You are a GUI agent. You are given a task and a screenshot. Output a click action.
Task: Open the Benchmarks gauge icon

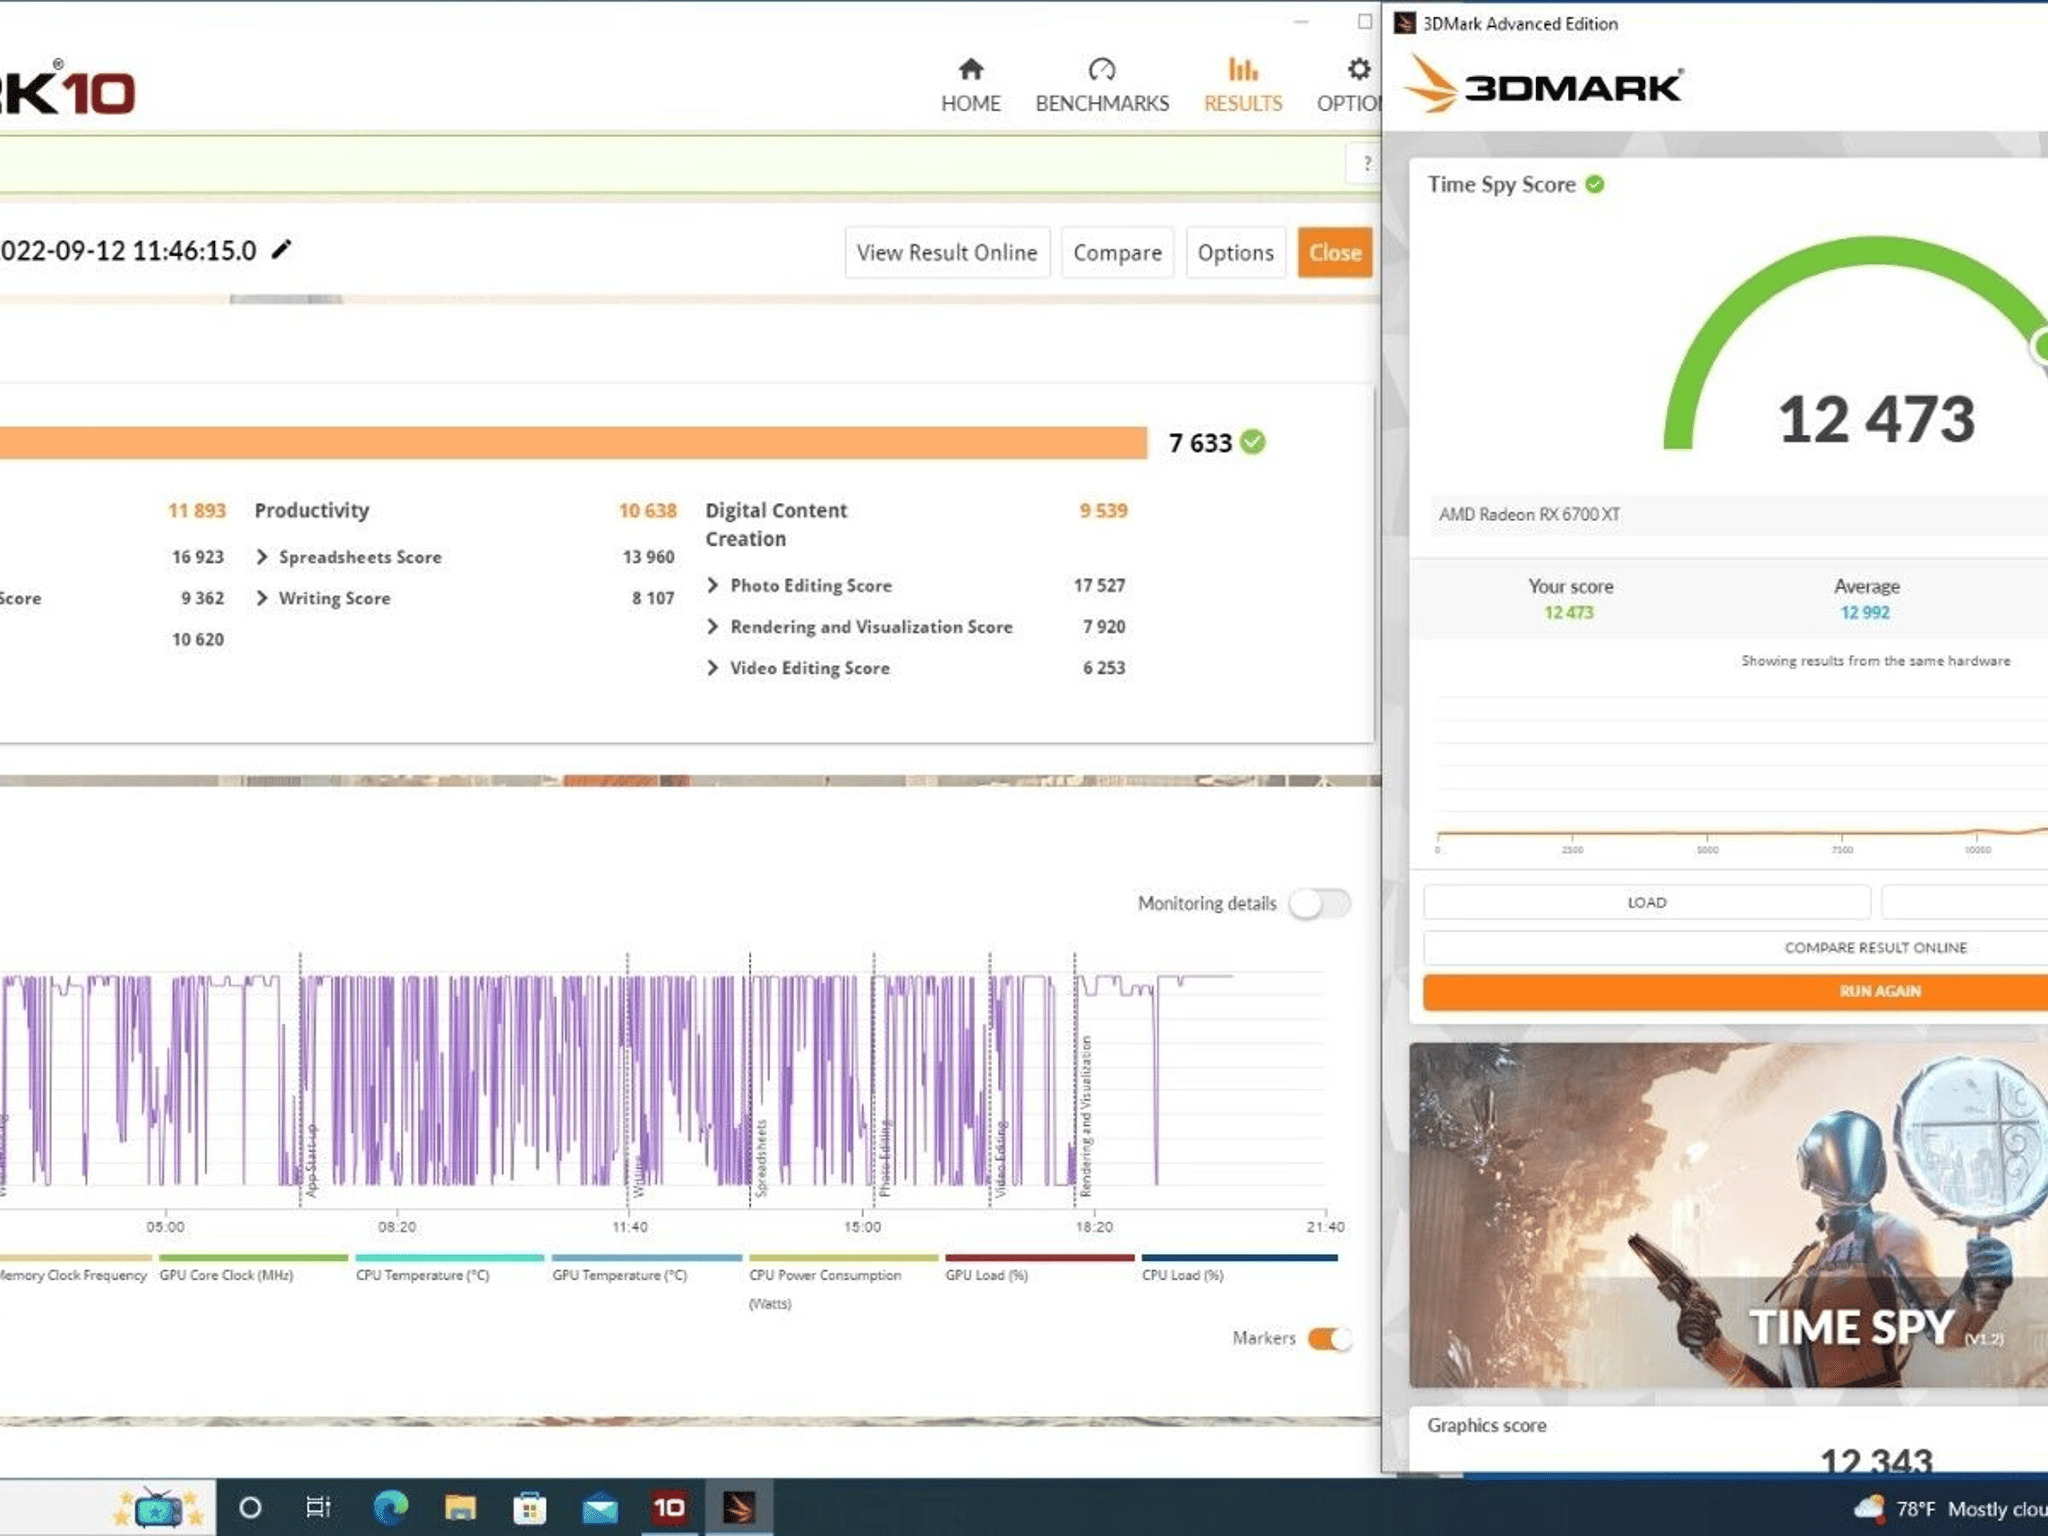click(x=1101, y=69)
